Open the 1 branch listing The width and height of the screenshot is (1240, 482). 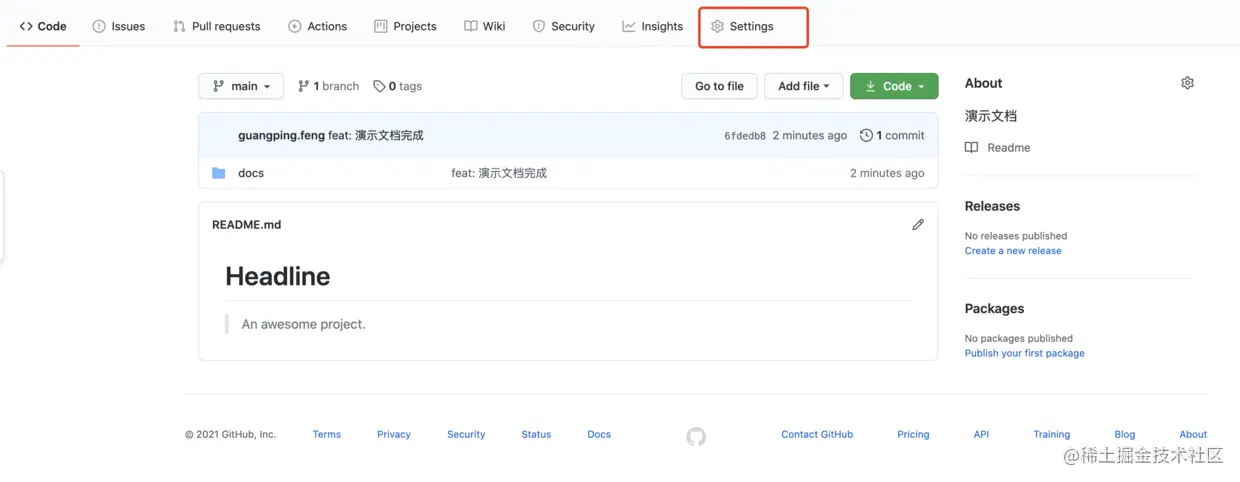[328, 86]
